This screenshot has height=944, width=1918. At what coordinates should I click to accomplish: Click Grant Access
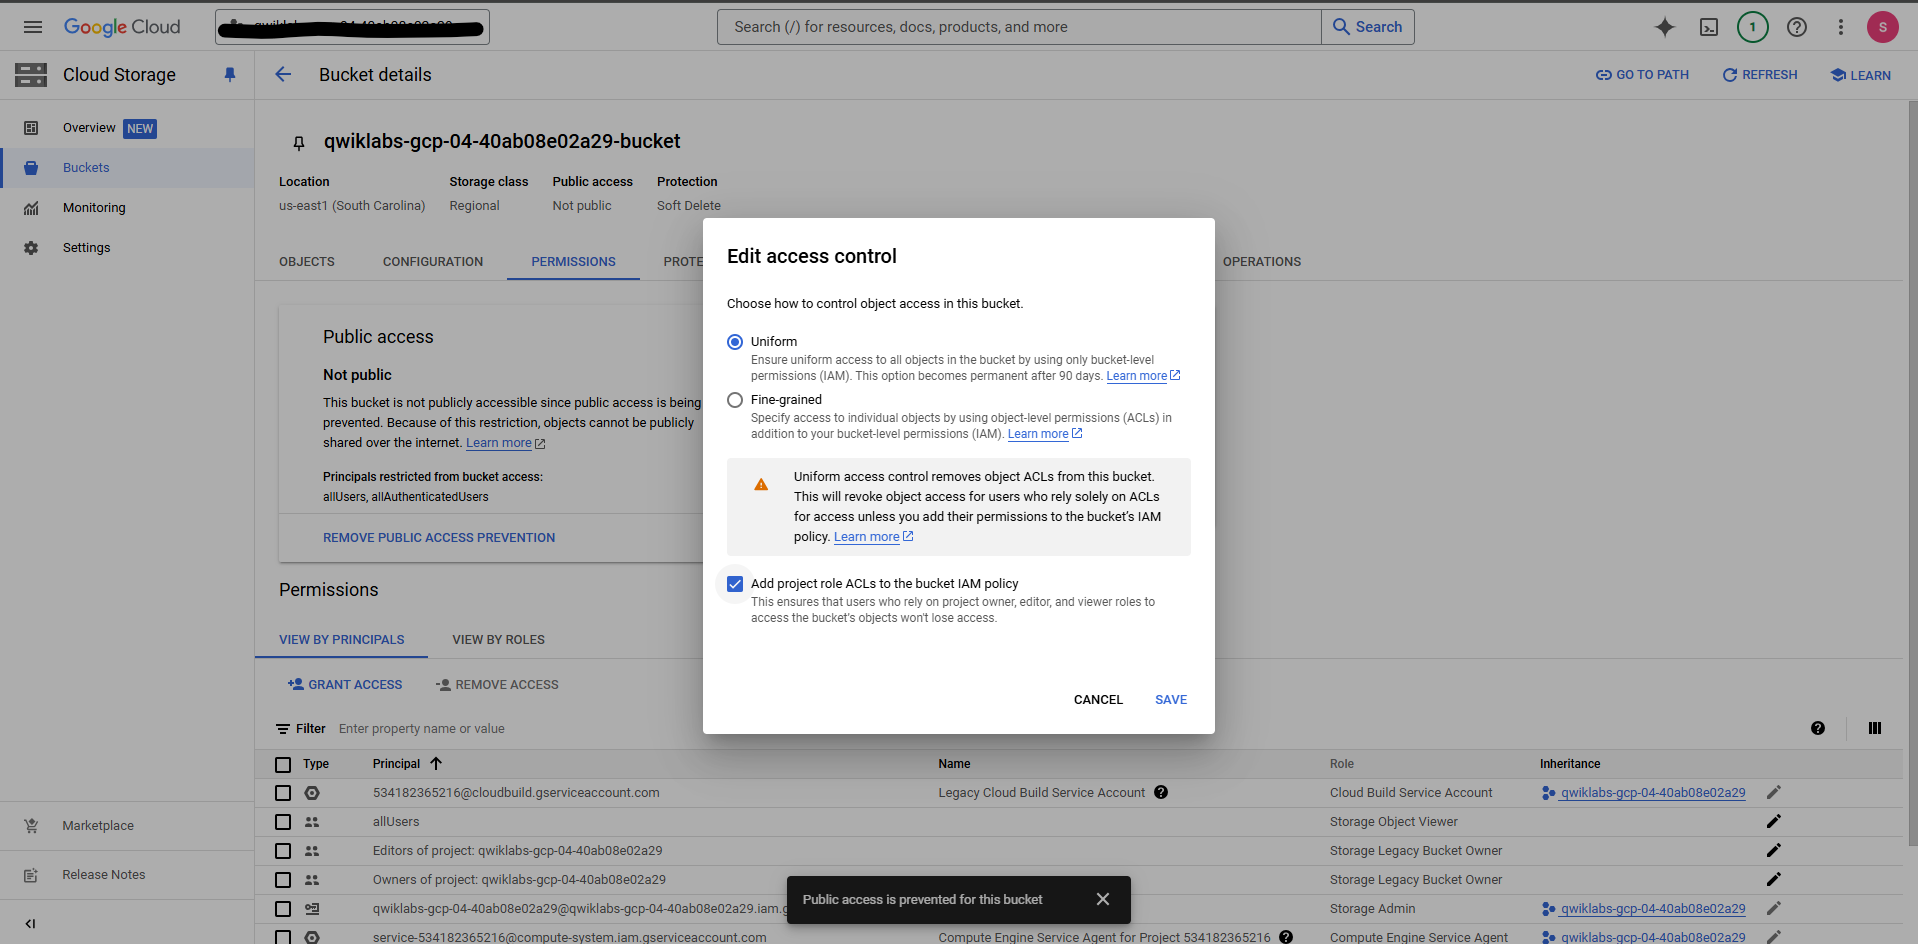(x=345, y=685)
